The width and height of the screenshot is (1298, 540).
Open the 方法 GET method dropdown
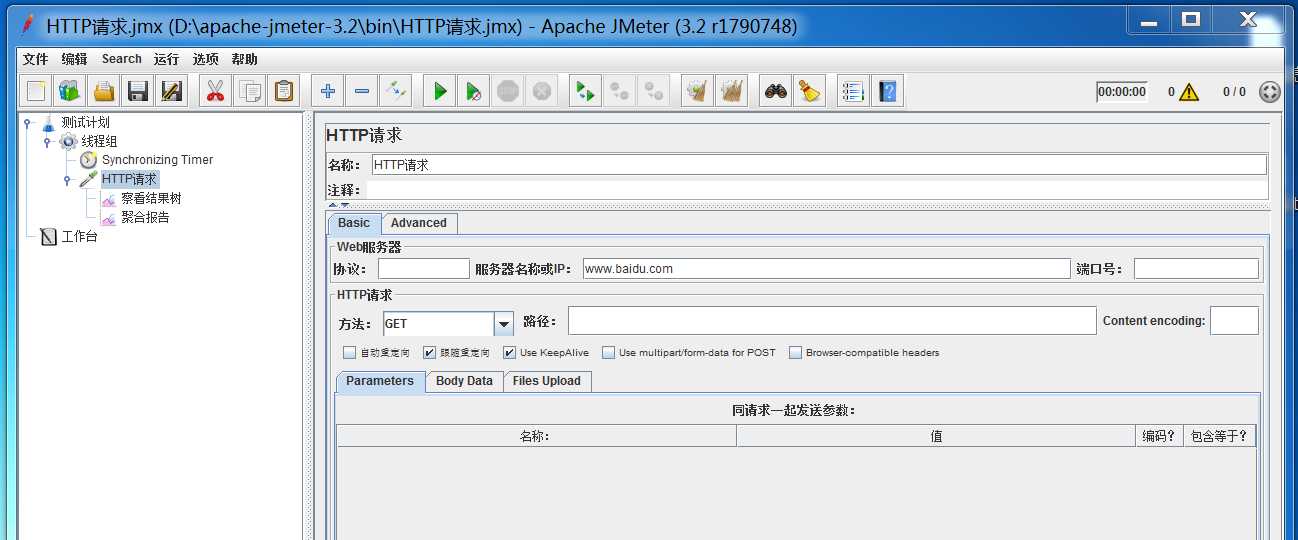click(504, 324)
